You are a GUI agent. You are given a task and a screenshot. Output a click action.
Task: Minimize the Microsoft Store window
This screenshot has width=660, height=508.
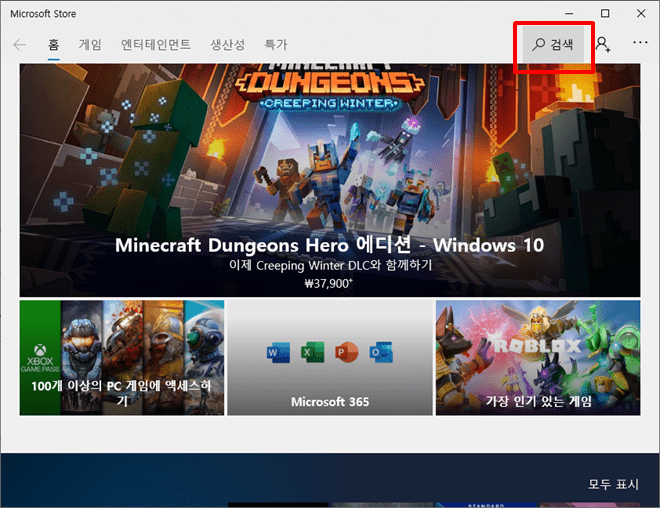pos(569,13)
